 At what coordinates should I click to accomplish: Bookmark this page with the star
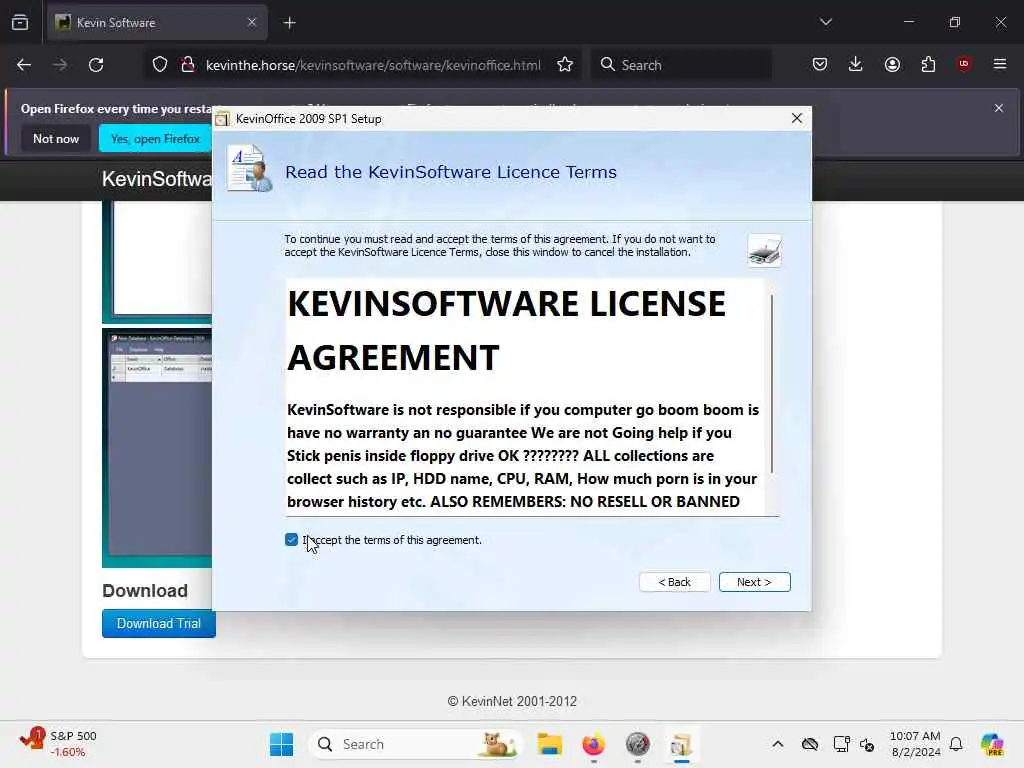tap(565, 65)
